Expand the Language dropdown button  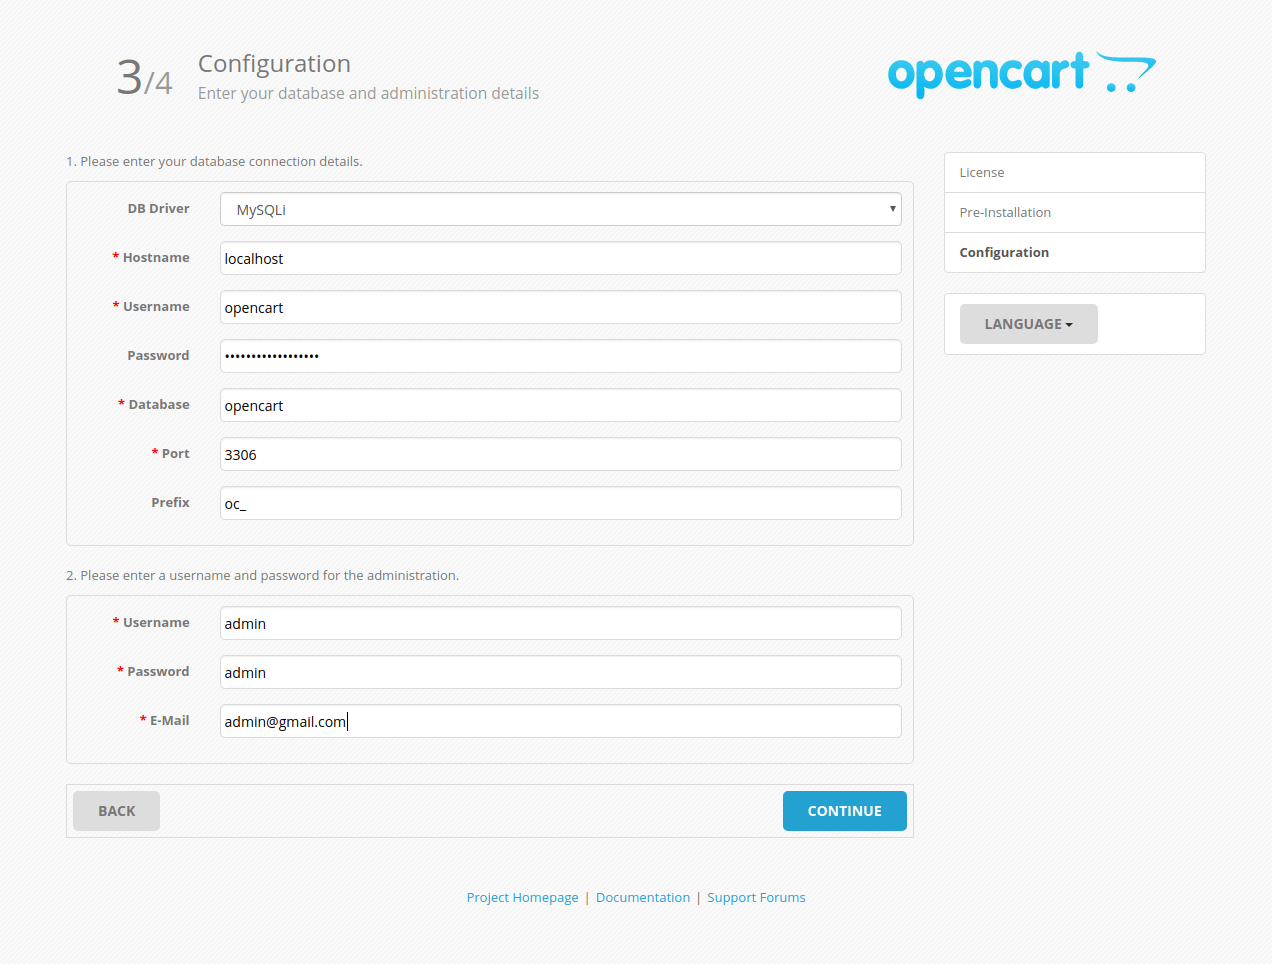tap(1028, 324)
